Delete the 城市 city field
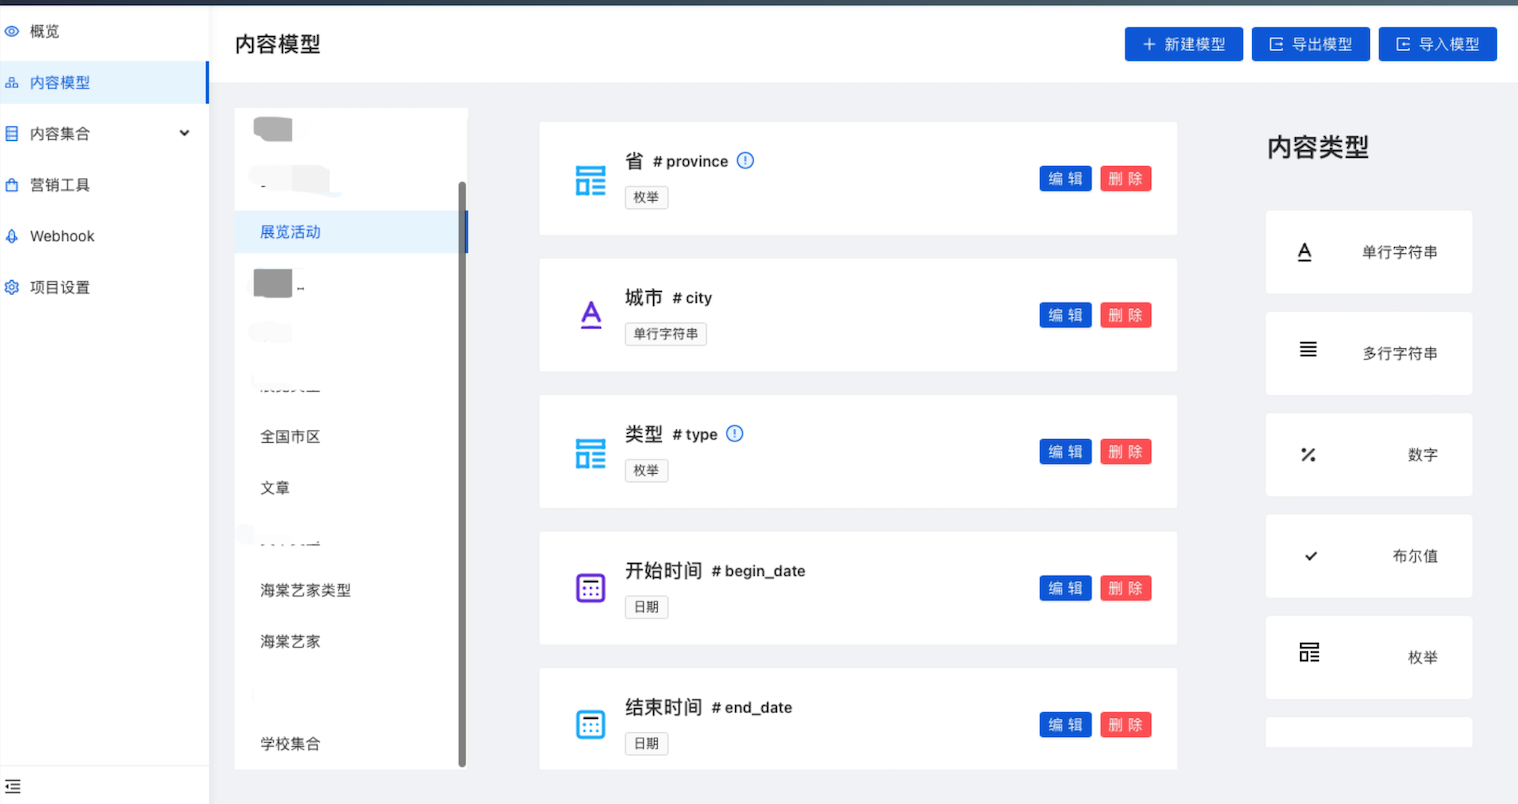The image size is (1518, 804). [1126, 315]
